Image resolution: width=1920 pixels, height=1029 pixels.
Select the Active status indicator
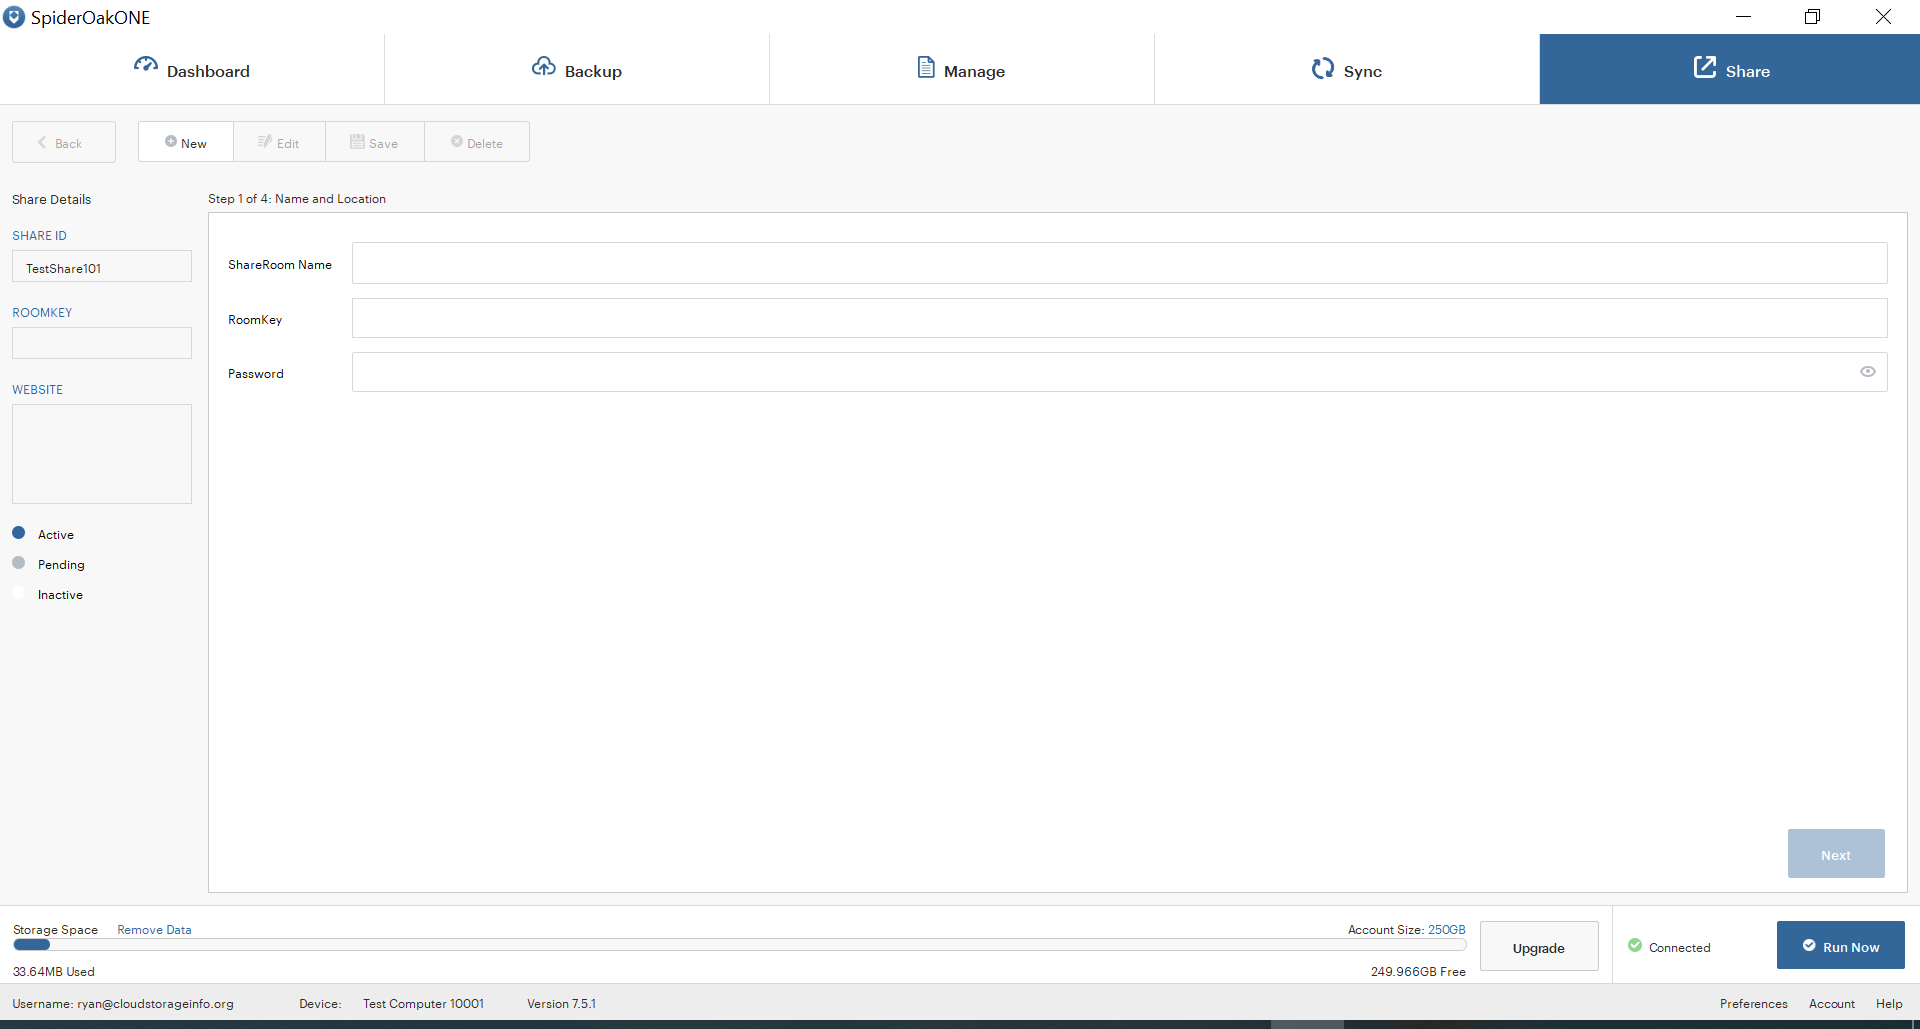click(17, 532)
